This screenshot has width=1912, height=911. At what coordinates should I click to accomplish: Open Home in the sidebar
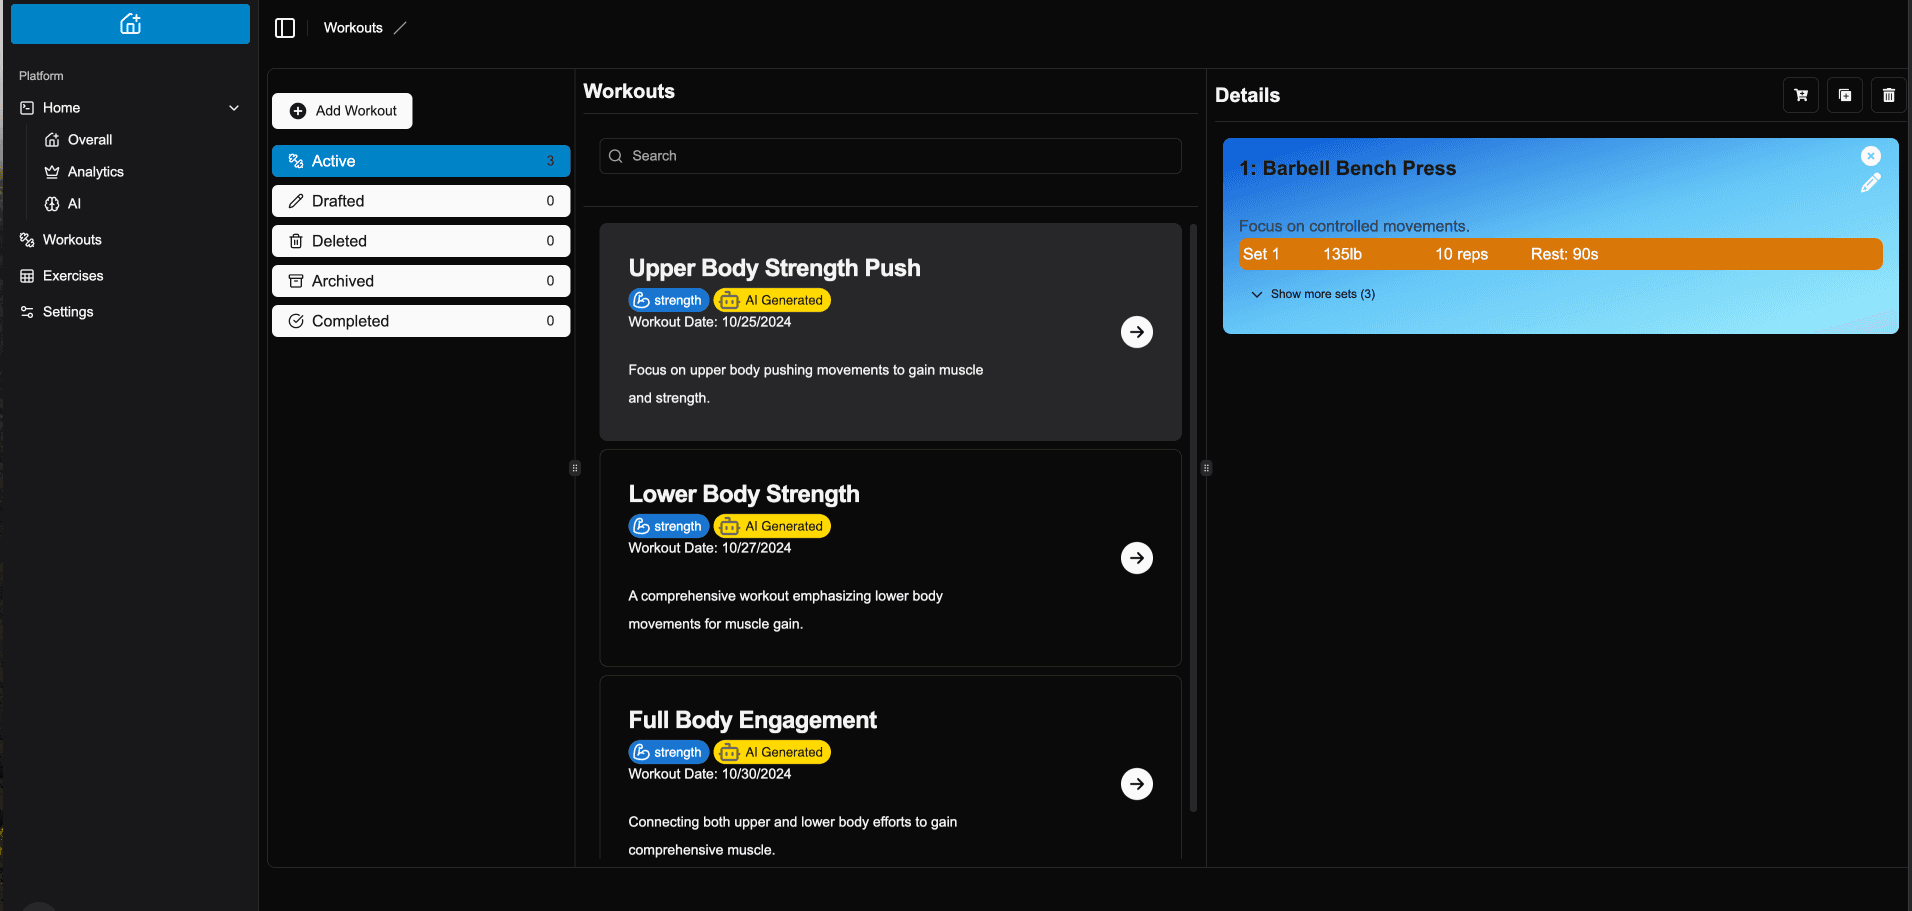[x=61, y=108]
